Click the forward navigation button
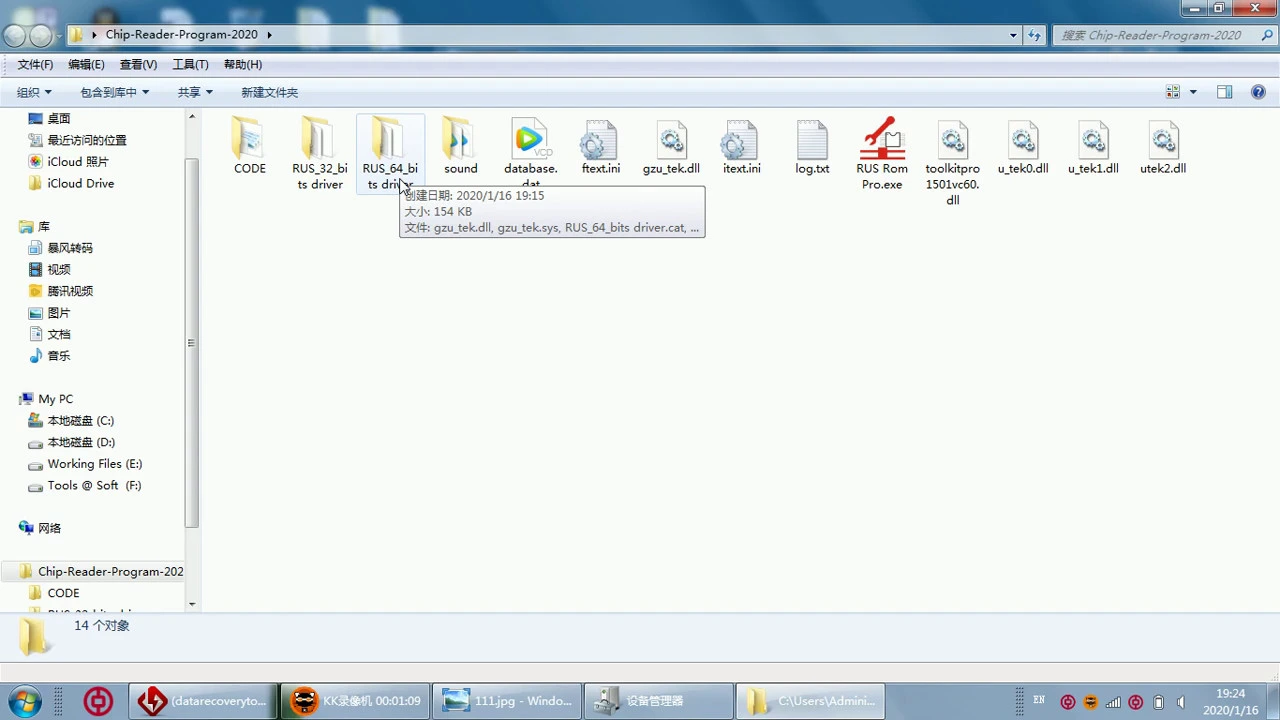The width and height of the screenshot is (1280, 720). pyautogui.click(x=40, y=36)
